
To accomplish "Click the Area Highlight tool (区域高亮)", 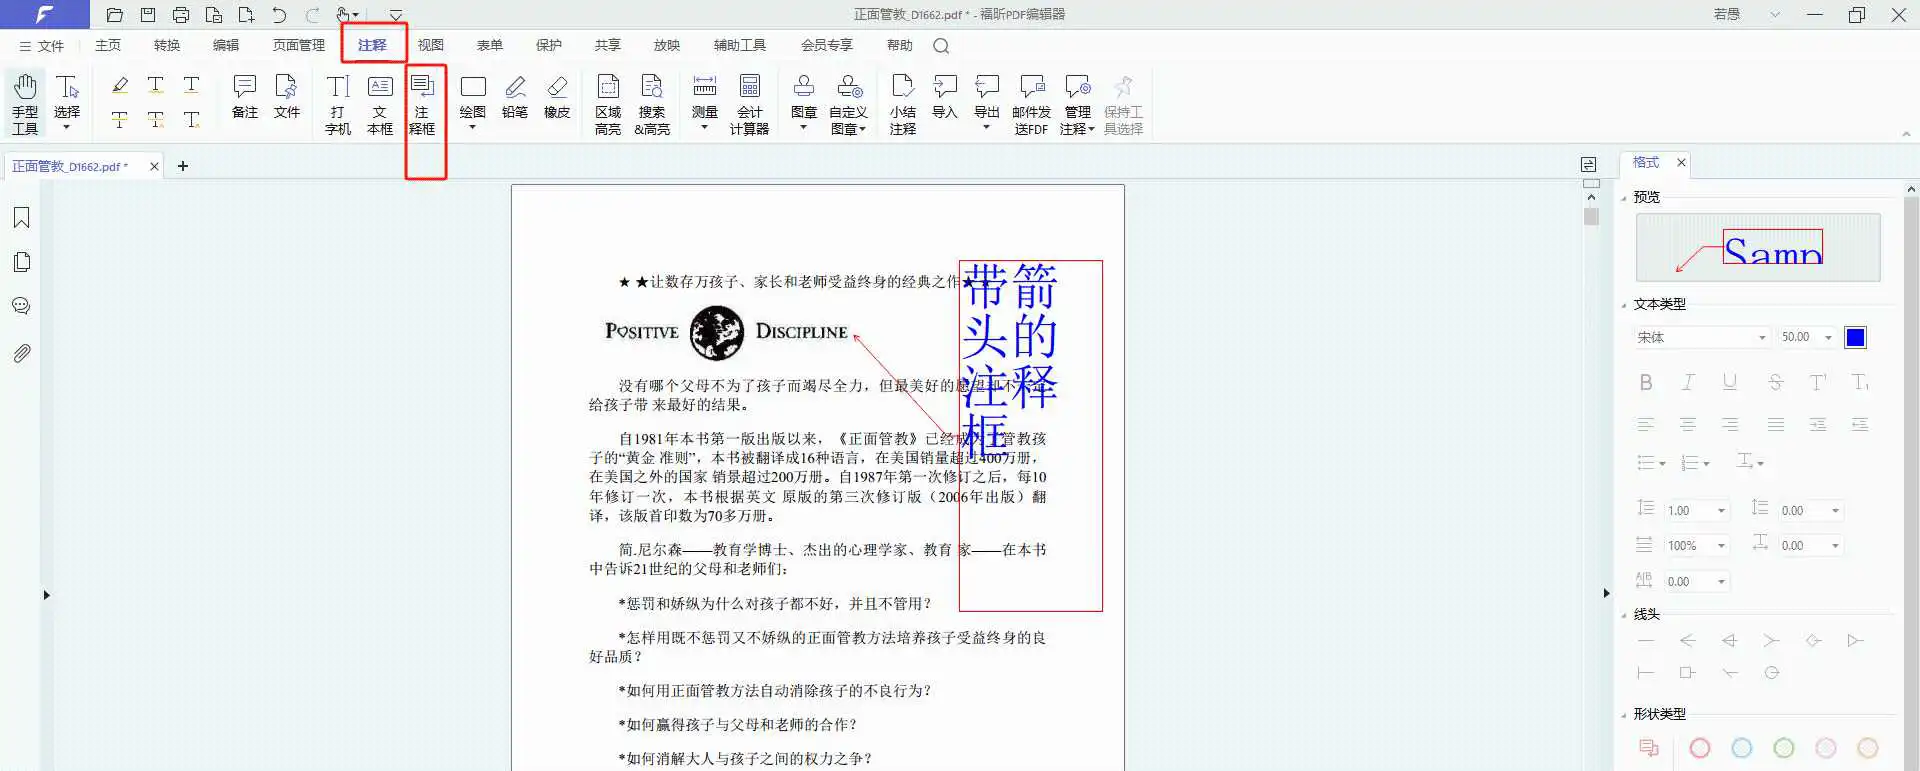I will [x=608, y=103].
